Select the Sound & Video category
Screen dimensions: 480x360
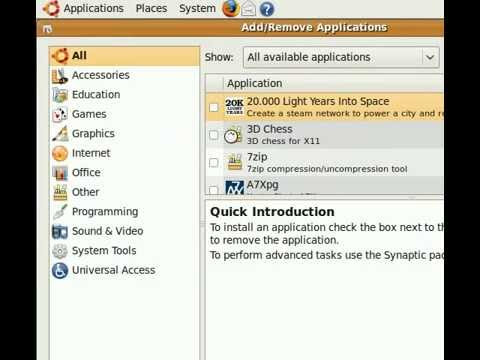point(124,231)
